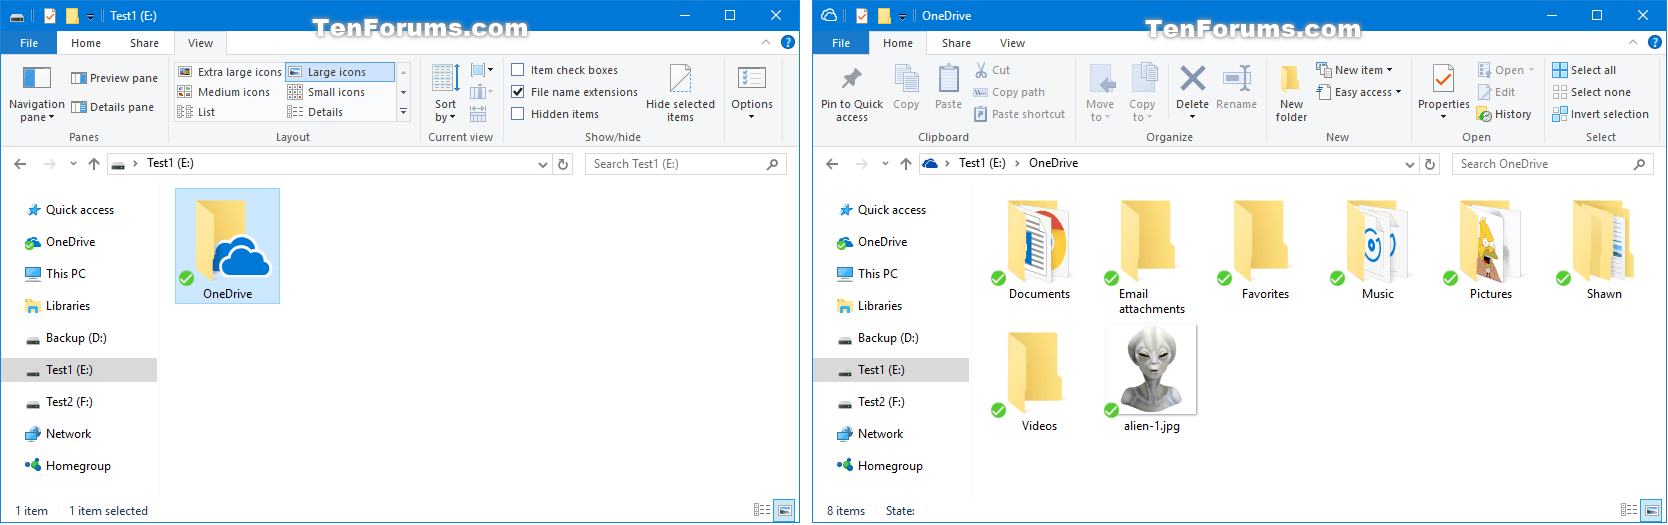
Task: Open Help in Test1 window
Action: point(788,42)
